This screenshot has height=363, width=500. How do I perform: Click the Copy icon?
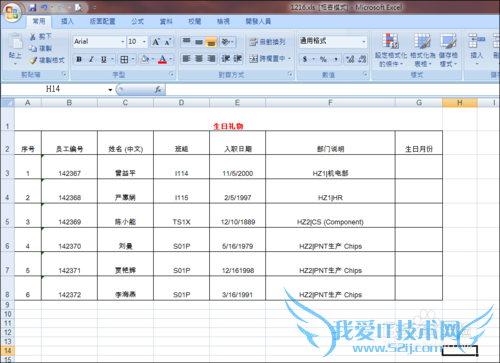point(33,48)
